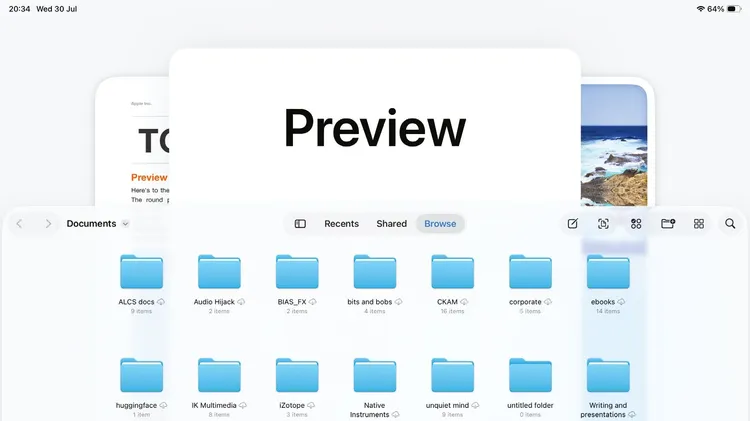Tap cloud icon beside ebooks
The width and height of the screenshot is (750, 421).
click(621, 302)
